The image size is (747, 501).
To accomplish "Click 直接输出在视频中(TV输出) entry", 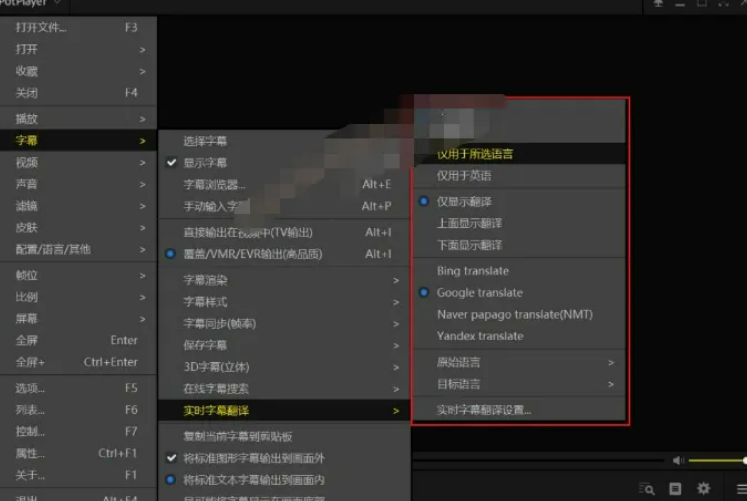I will 284,232.
